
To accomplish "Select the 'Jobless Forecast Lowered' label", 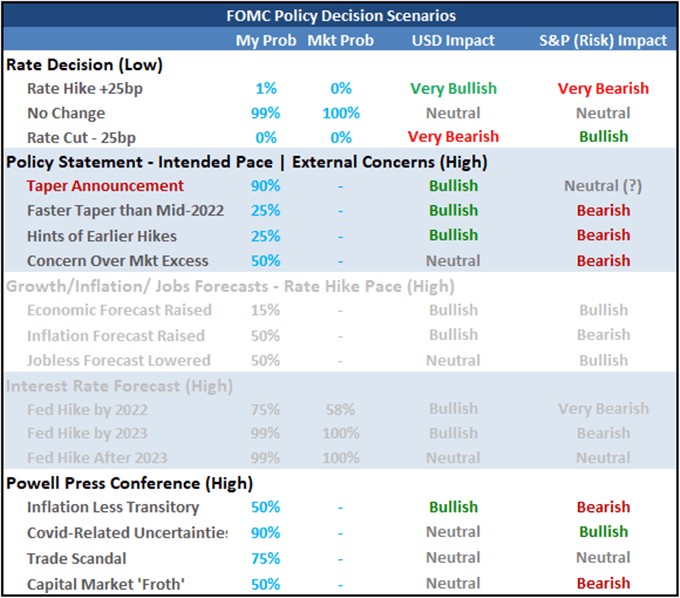I will 119,361.
